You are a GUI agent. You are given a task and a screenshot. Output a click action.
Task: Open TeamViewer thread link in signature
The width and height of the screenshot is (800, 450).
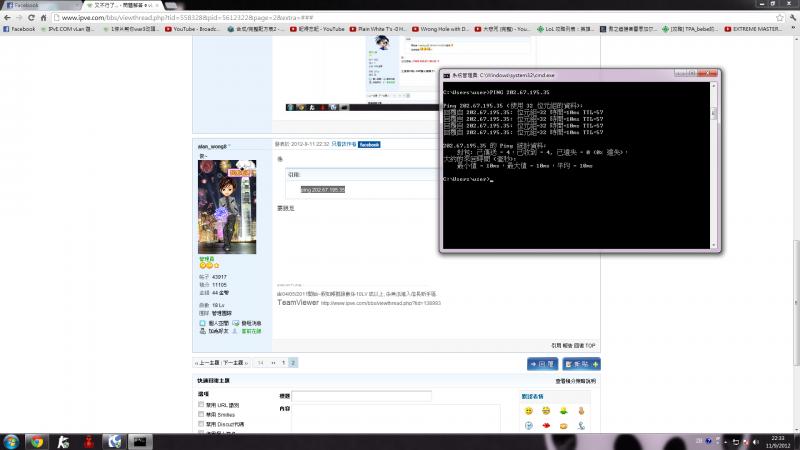tap(380, 303)
